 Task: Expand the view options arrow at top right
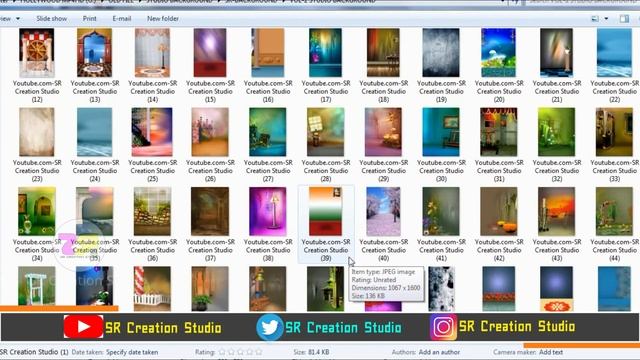[606, 19]
